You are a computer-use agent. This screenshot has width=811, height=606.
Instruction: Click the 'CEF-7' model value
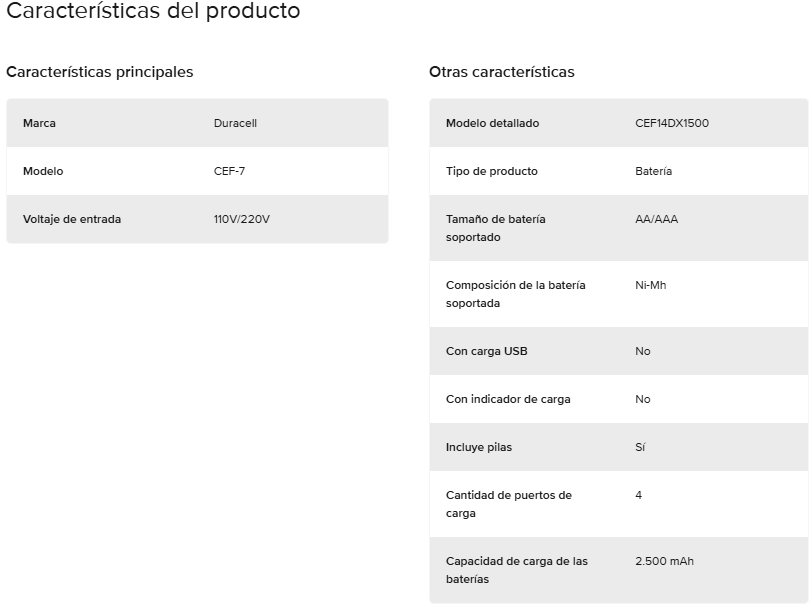[x=229, y=171]
